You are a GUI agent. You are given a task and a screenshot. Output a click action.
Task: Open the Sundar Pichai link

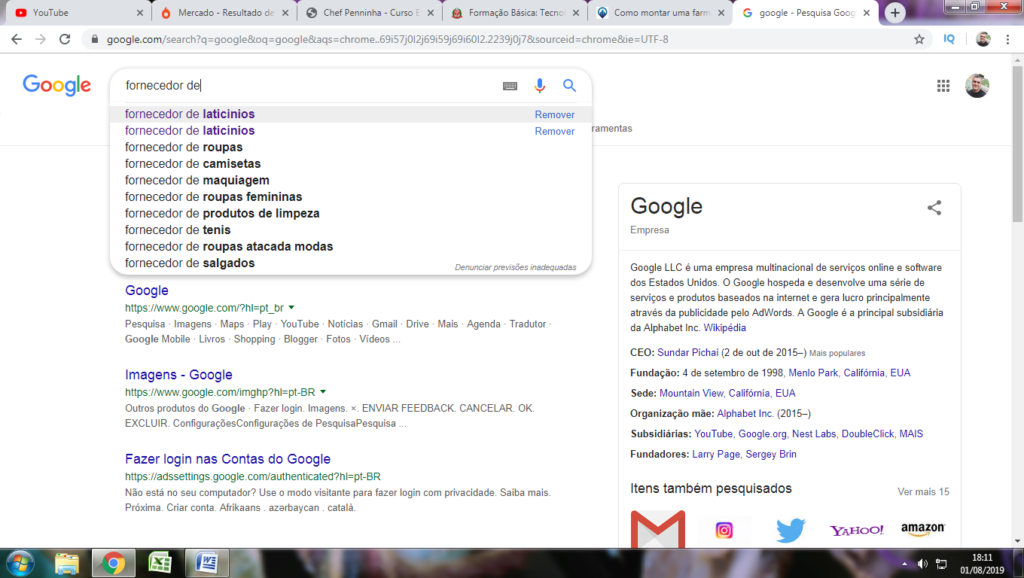(x=688, y=353)
